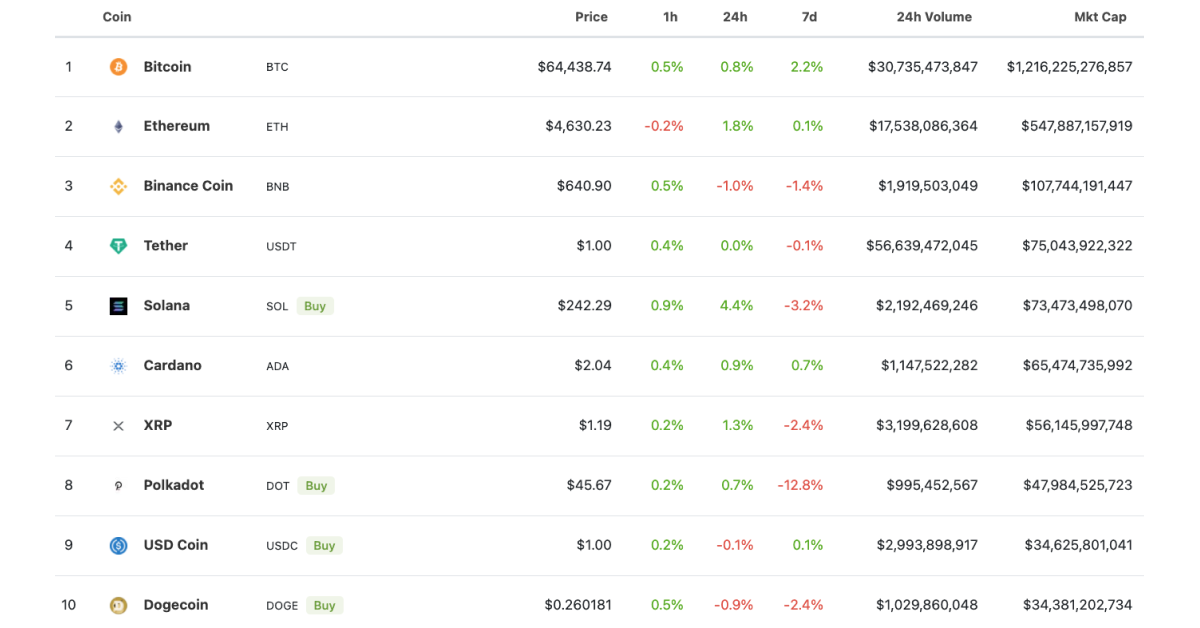
Task: Click the ETH ticker symbol
Action: point(277,127)
